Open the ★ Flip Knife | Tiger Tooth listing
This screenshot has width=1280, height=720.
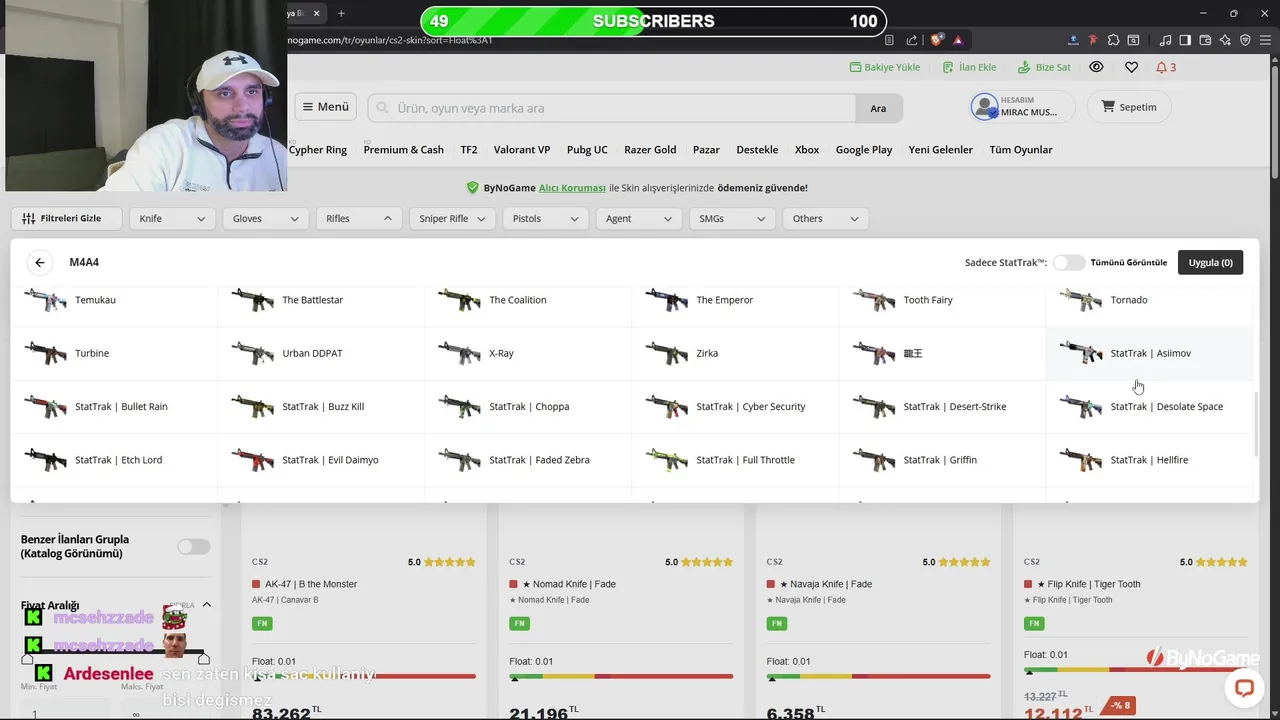tap(1088, 584)
